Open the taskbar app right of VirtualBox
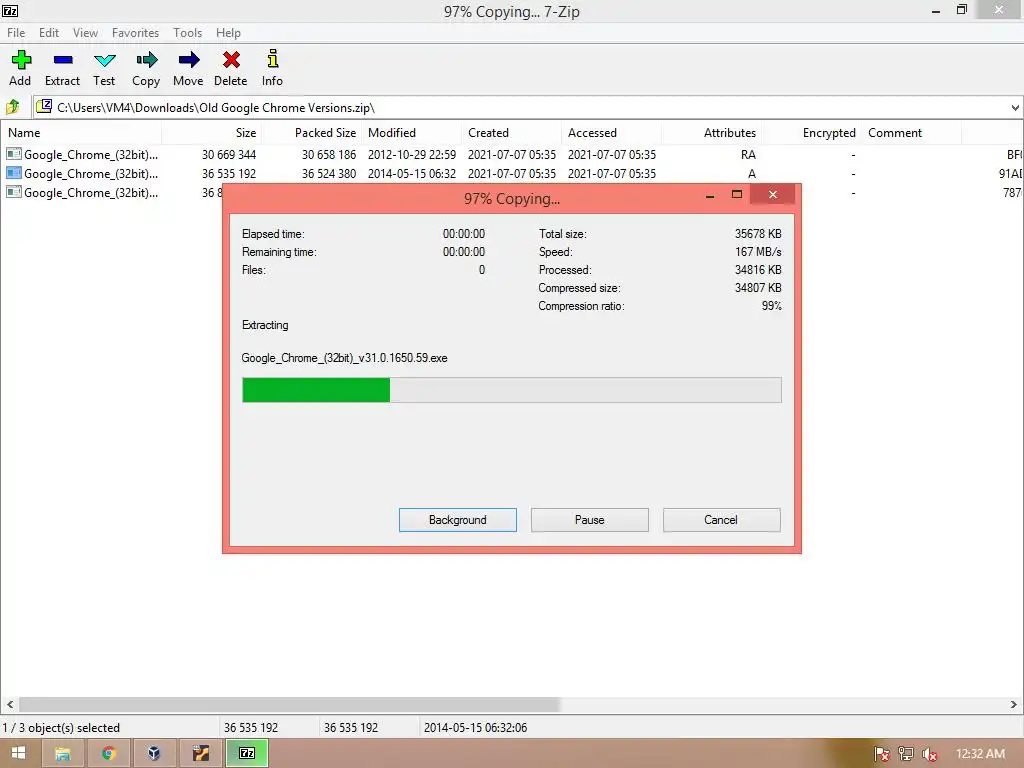This screenshot has height=768, width=1024. (200, 754)
